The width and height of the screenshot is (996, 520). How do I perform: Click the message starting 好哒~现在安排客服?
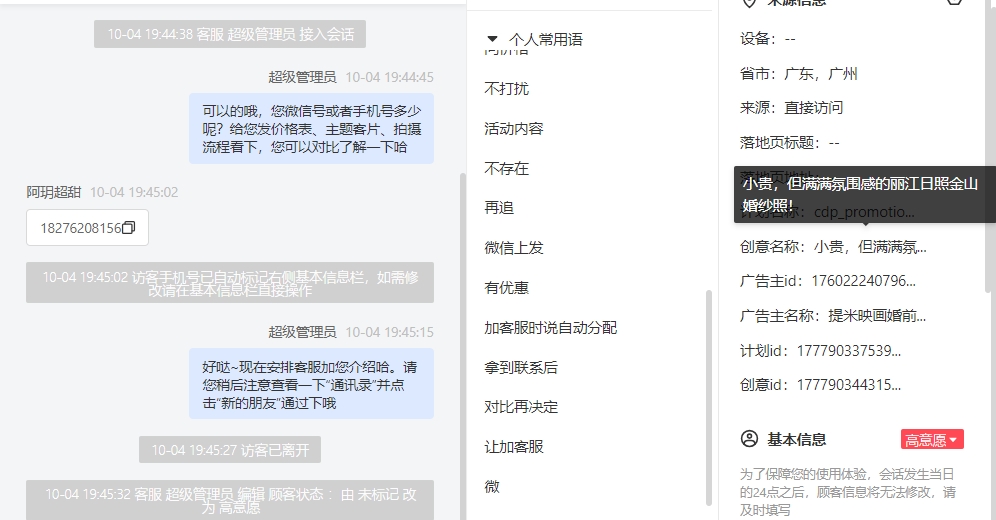point(311,384)
